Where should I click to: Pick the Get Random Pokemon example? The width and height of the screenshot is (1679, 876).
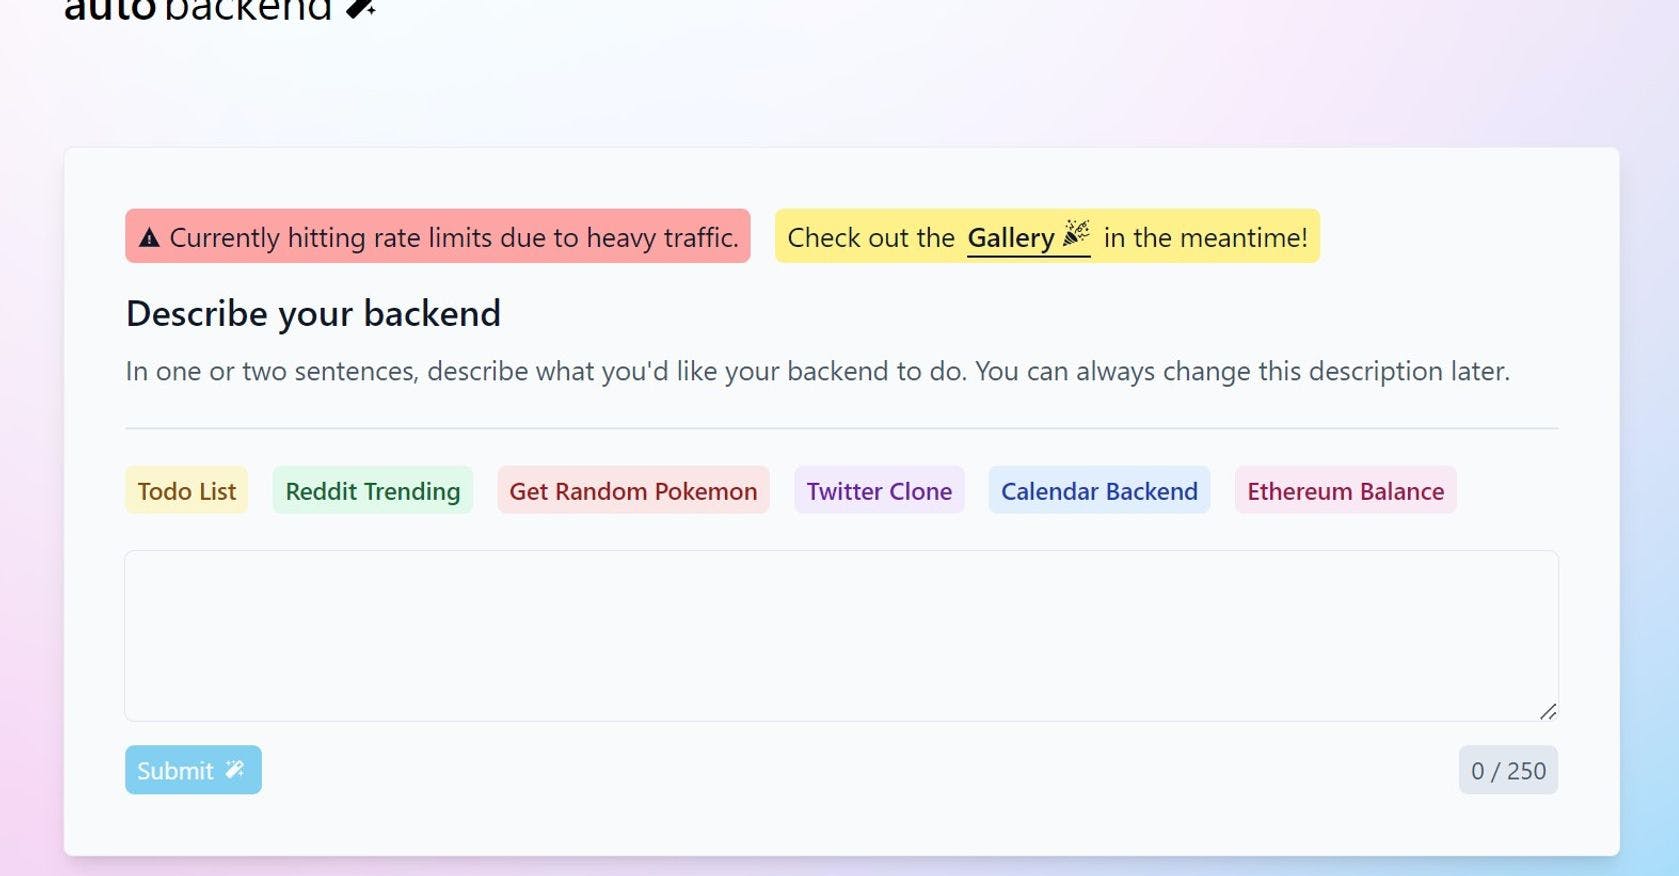click(x=633, y=491)
